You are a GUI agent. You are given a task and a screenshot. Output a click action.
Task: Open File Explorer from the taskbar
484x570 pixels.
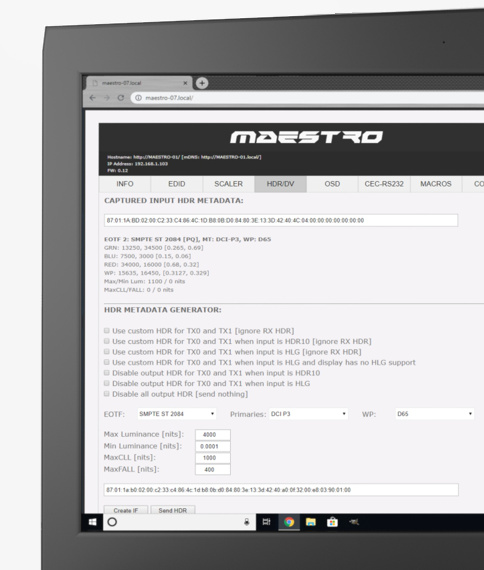(311, 522)
